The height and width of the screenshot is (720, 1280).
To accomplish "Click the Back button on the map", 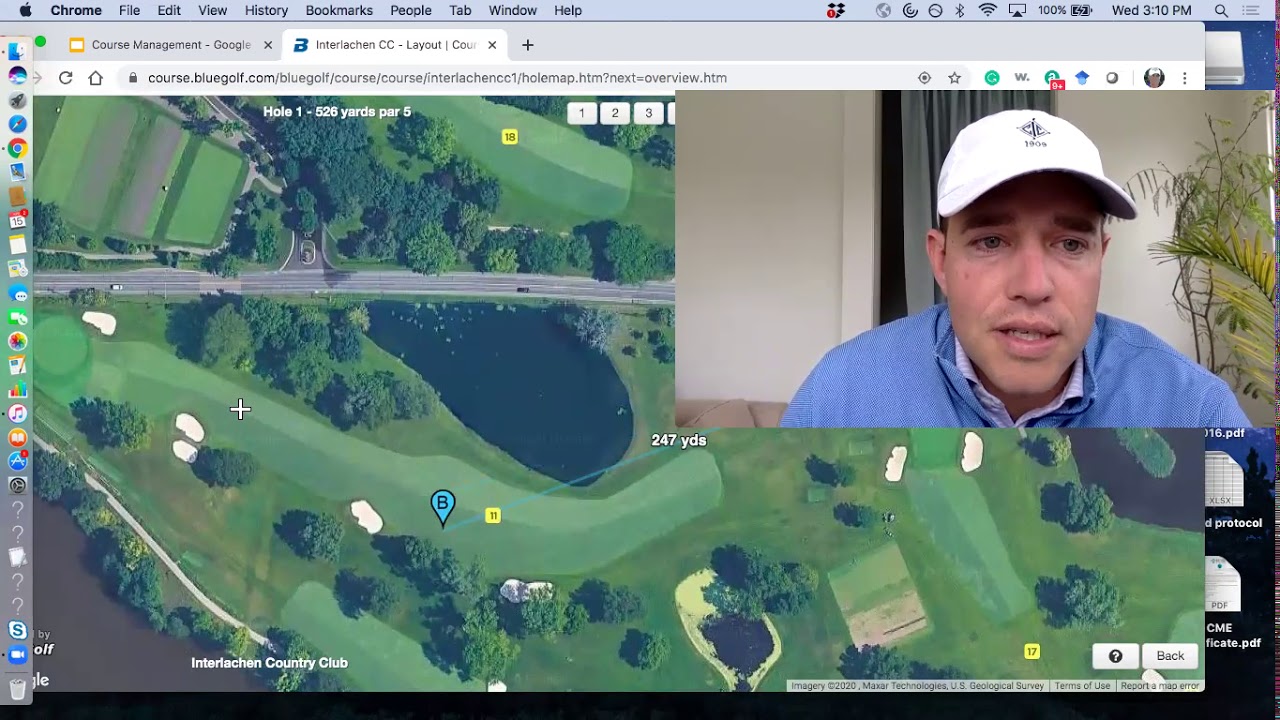I will [x=1170, y=656].
